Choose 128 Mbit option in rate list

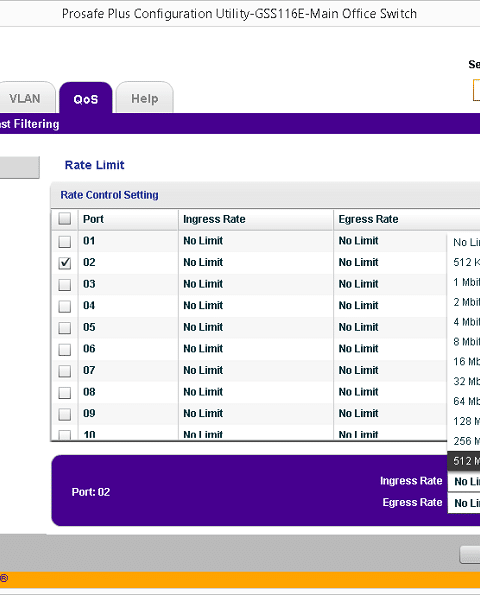(464, 421)
